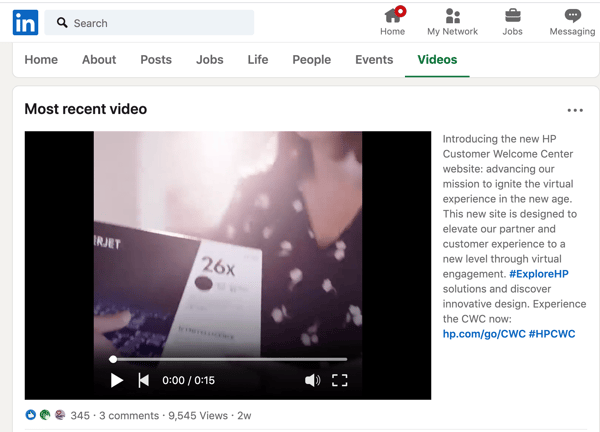This screenshot has height=432, width=600.
Task: Click the middle of the video progress bar
Action: pyautogui.click(x=230, y=359)
